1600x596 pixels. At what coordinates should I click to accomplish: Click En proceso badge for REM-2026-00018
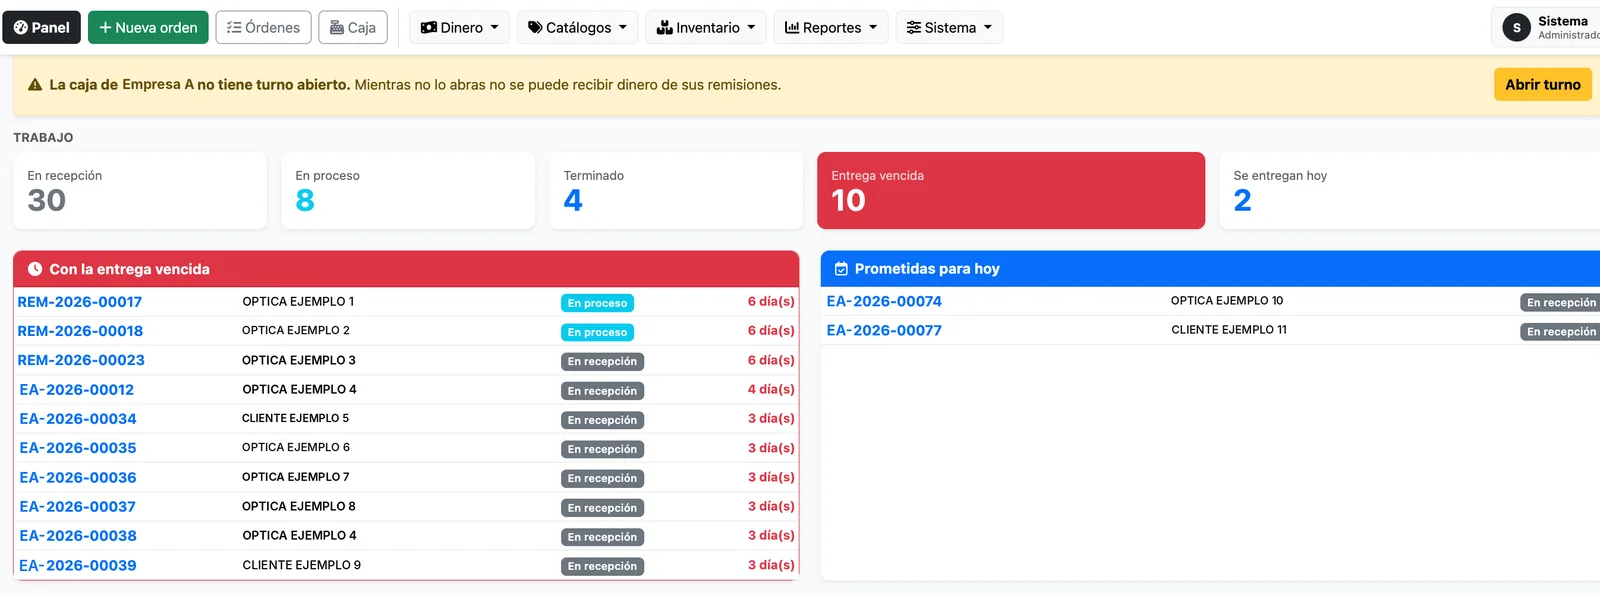pos(597,332)
